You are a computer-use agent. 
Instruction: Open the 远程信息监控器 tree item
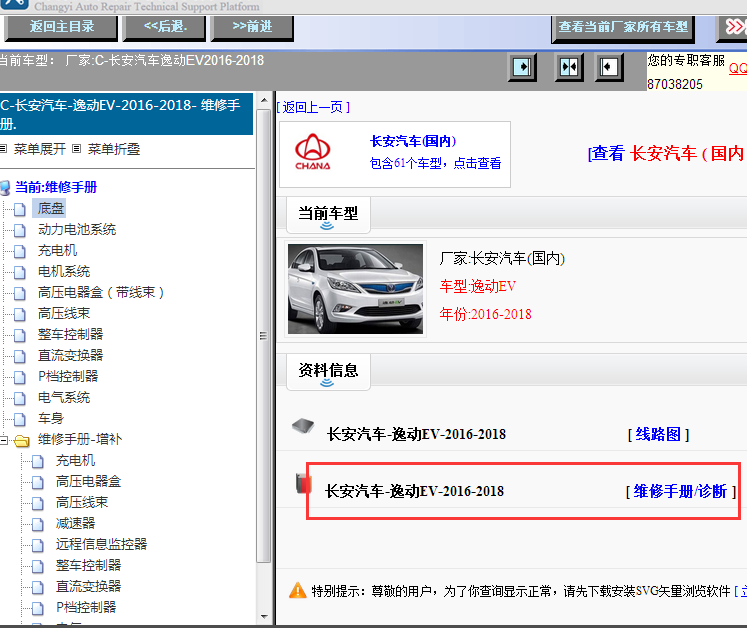click(101, 544)
